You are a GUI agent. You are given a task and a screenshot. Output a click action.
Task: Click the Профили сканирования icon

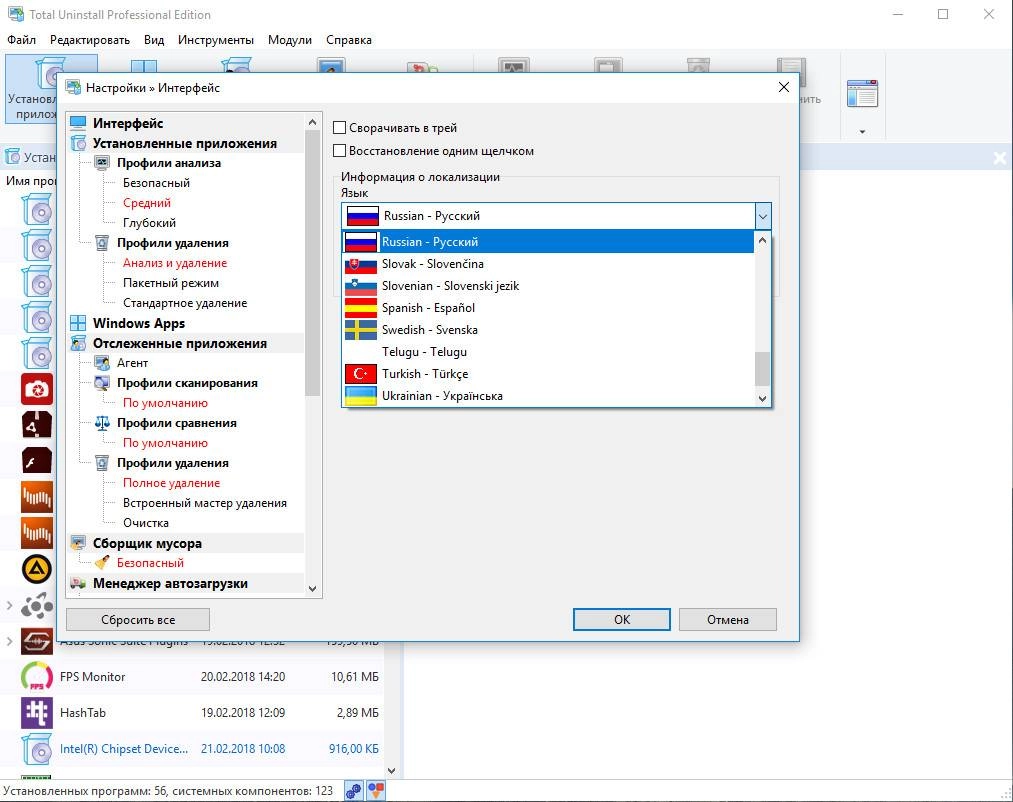pyautogui.click(x=102, y=383)
